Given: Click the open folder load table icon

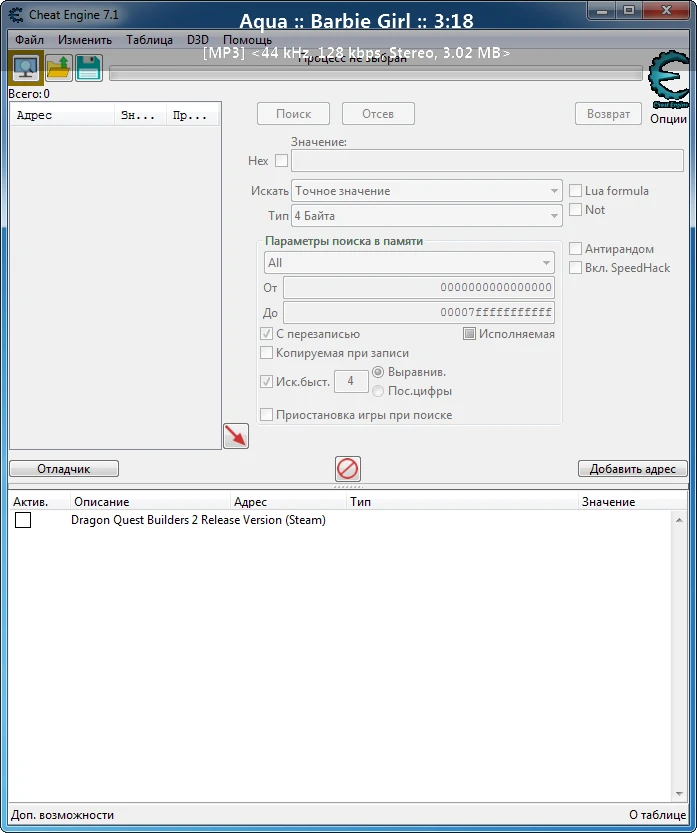Looking at the screenshot, I should [x=58, y=68].
